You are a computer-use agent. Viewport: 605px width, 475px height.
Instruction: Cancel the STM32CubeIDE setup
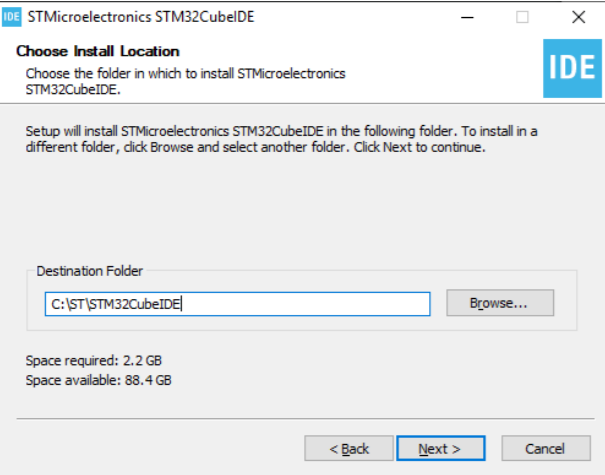coord(546,448)
